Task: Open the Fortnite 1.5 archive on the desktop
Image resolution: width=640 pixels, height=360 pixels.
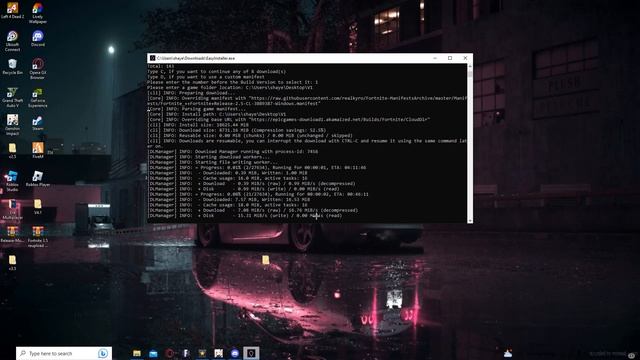Action: [38, 236]
